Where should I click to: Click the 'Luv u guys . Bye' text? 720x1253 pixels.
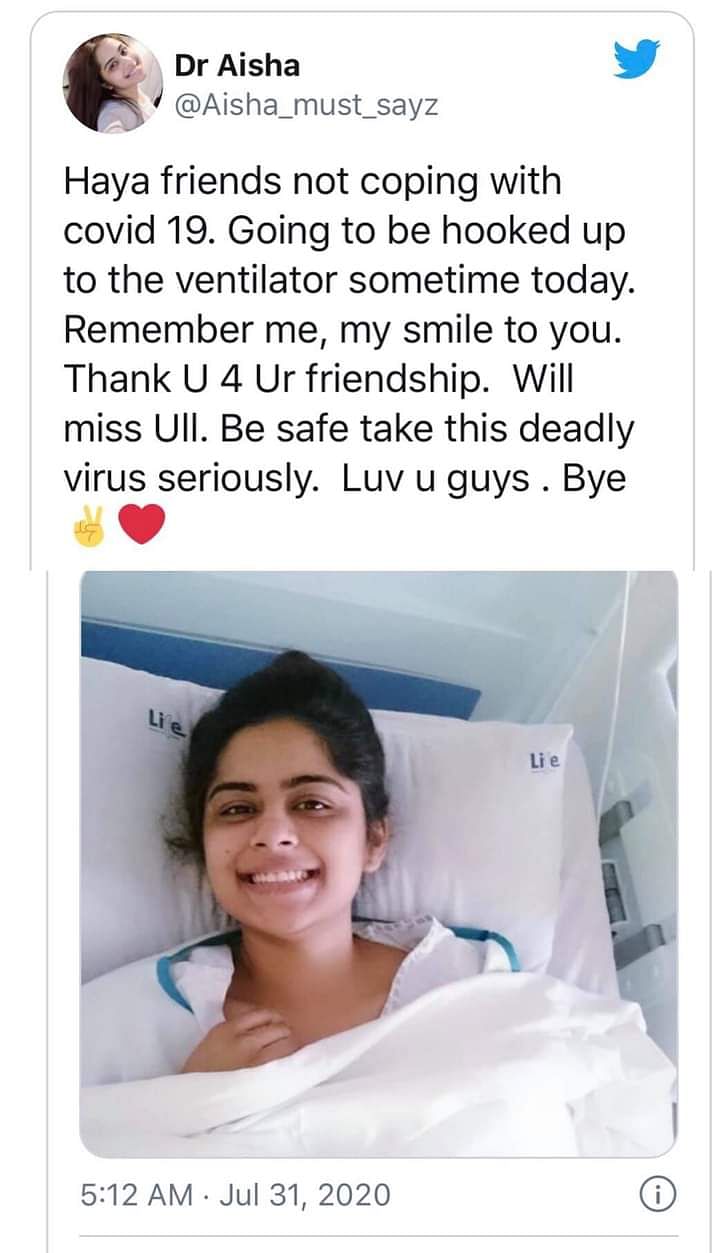[484, 479]
